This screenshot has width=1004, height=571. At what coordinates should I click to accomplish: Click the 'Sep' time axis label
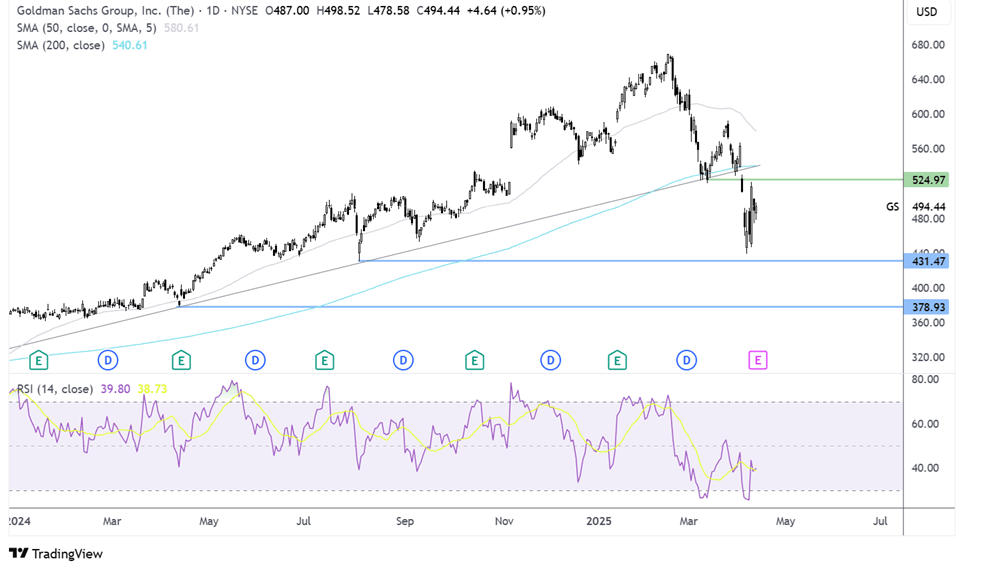(x=405, y=521)
